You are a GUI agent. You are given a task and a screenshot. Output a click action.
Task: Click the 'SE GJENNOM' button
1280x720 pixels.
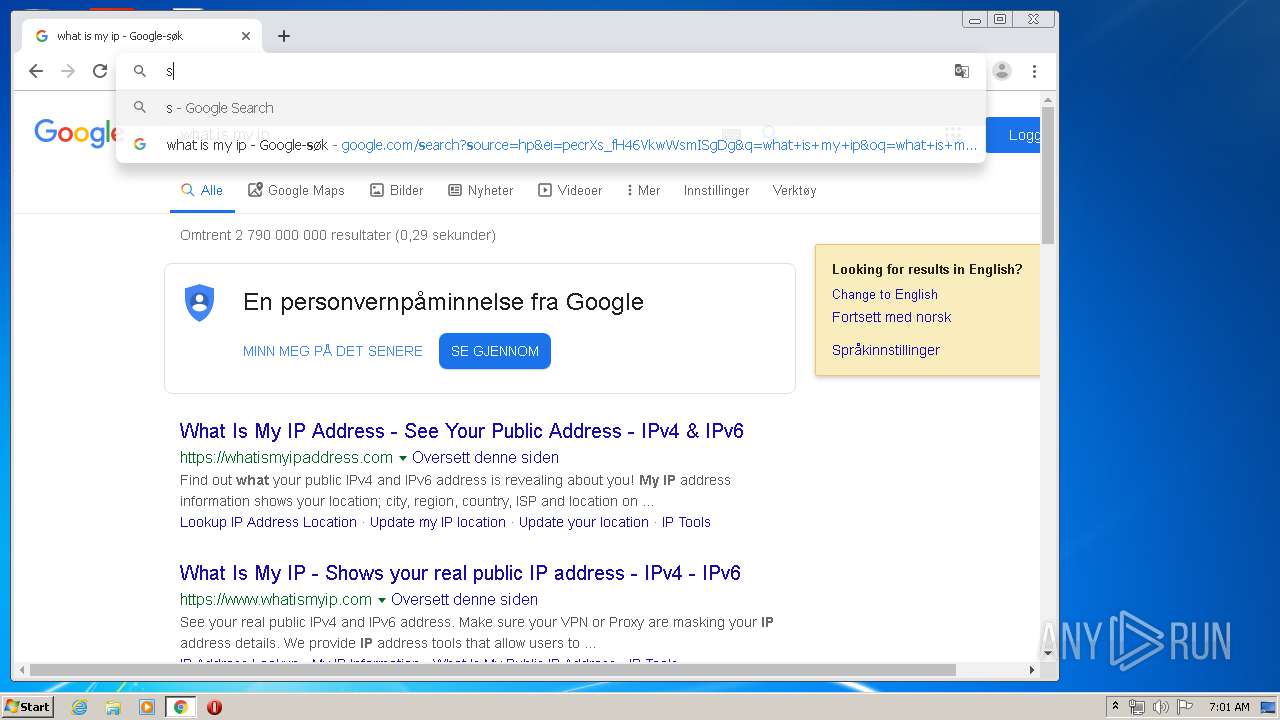(495, 351)
